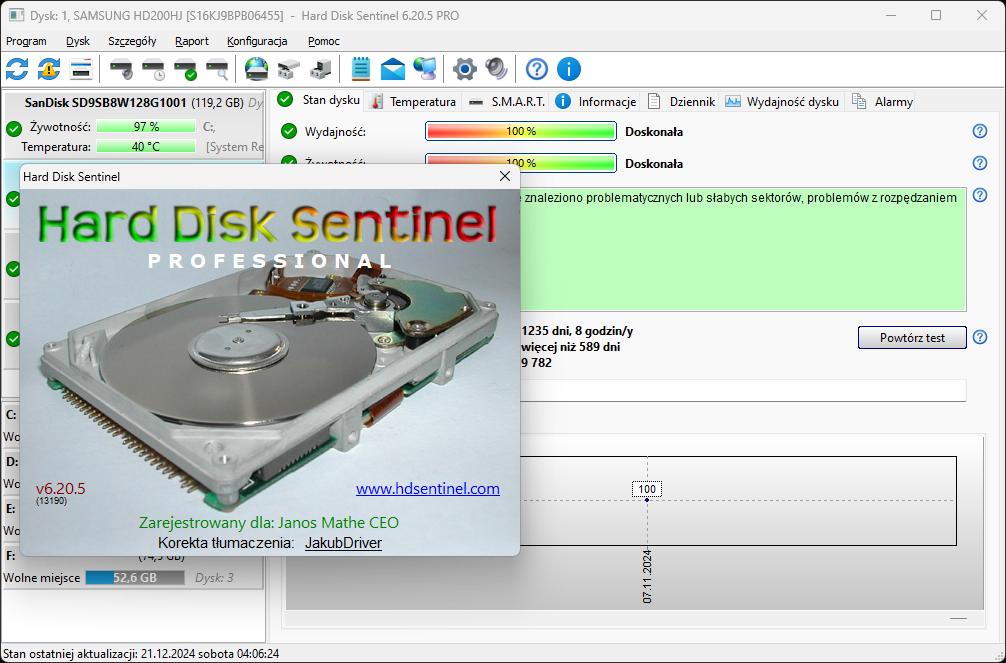This screenshot has width=1006, height=663.
Task: Switch to the Dziennik tab
Action: pyautogui.click(x=681, y=101)
